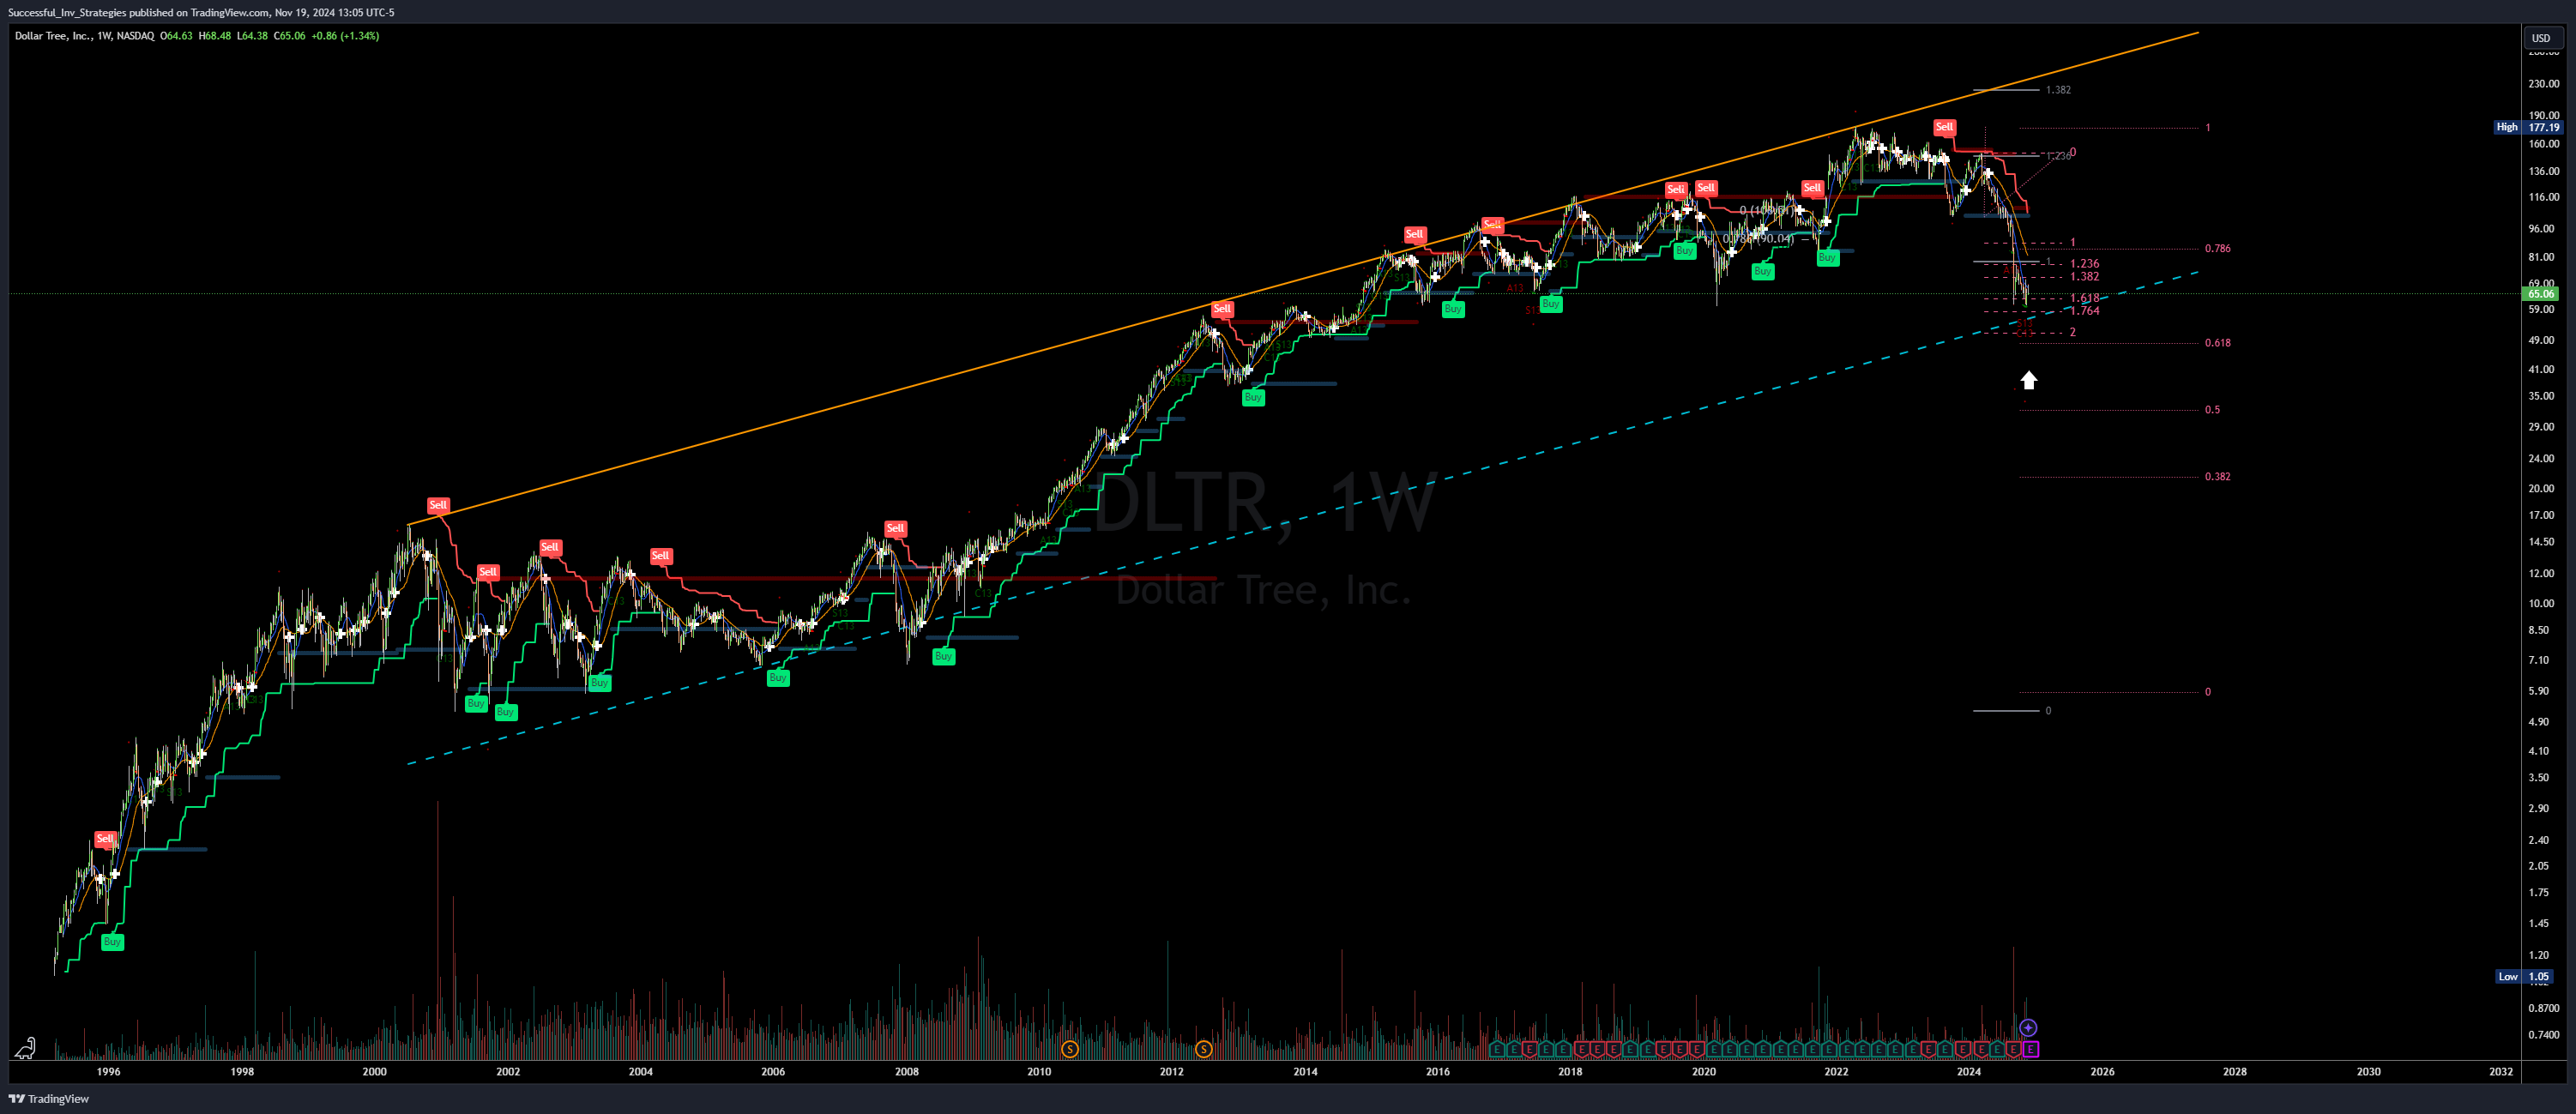
Task: Click the Buy marker at the 2008 low
Action: click(943, 656)
